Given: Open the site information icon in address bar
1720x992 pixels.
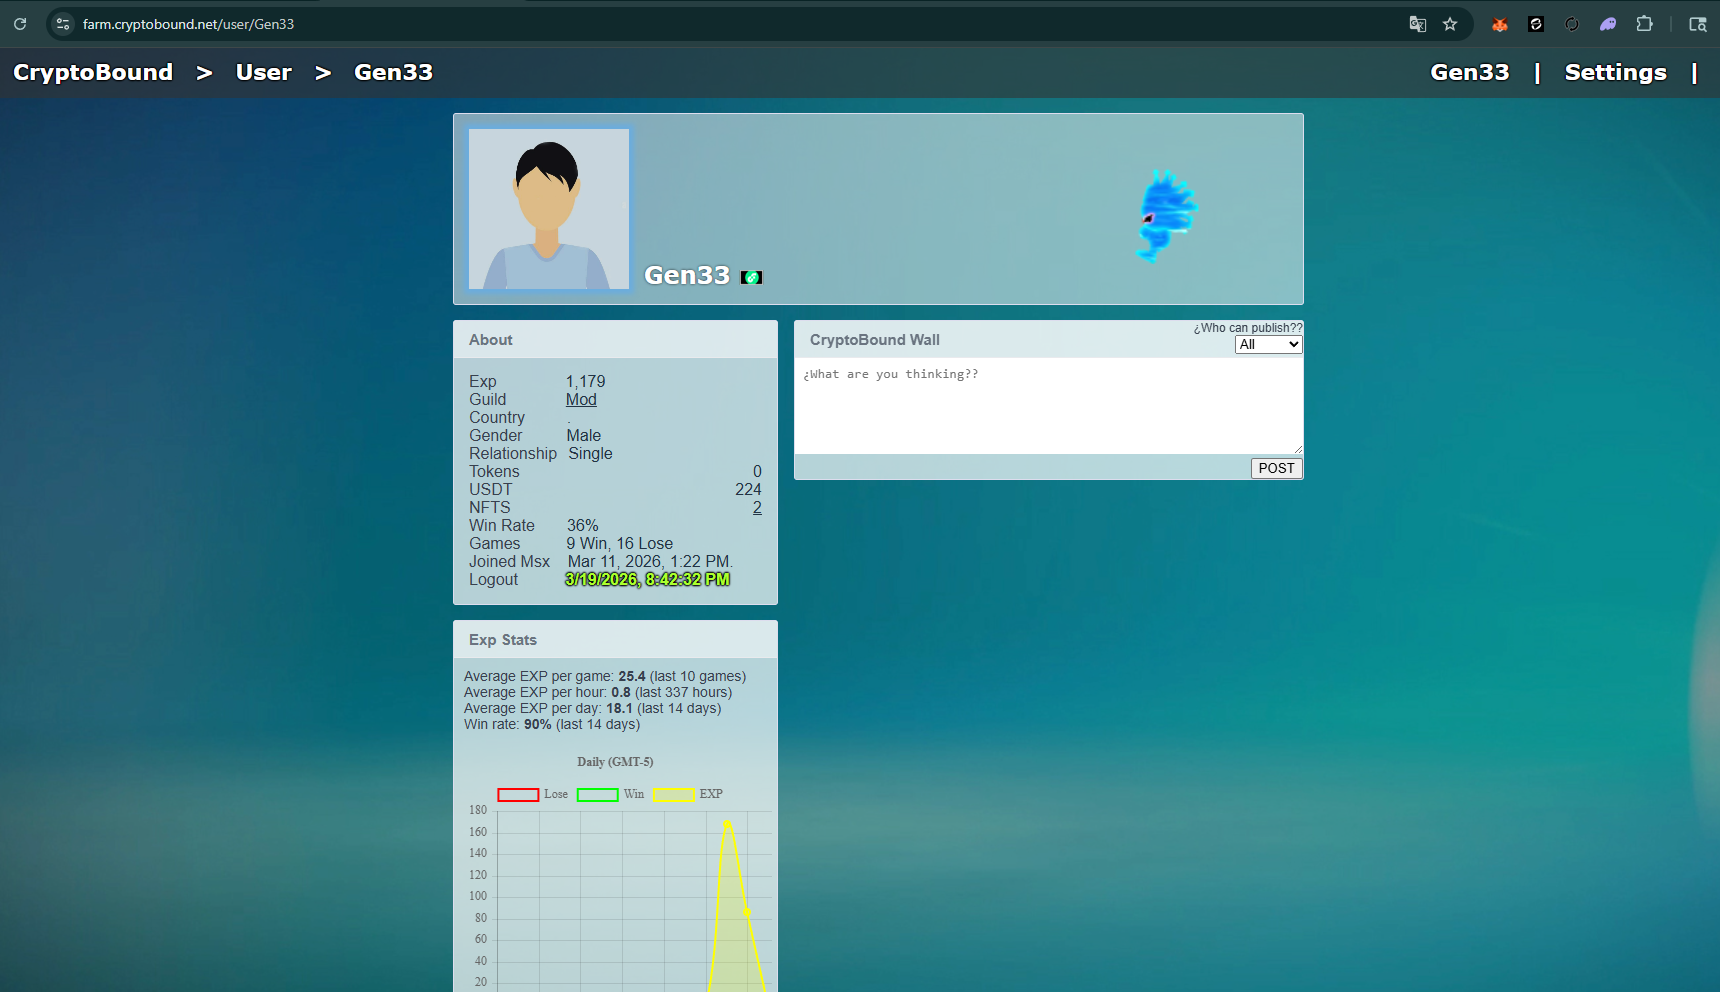Looking at the screenshot, I should 63,24.
